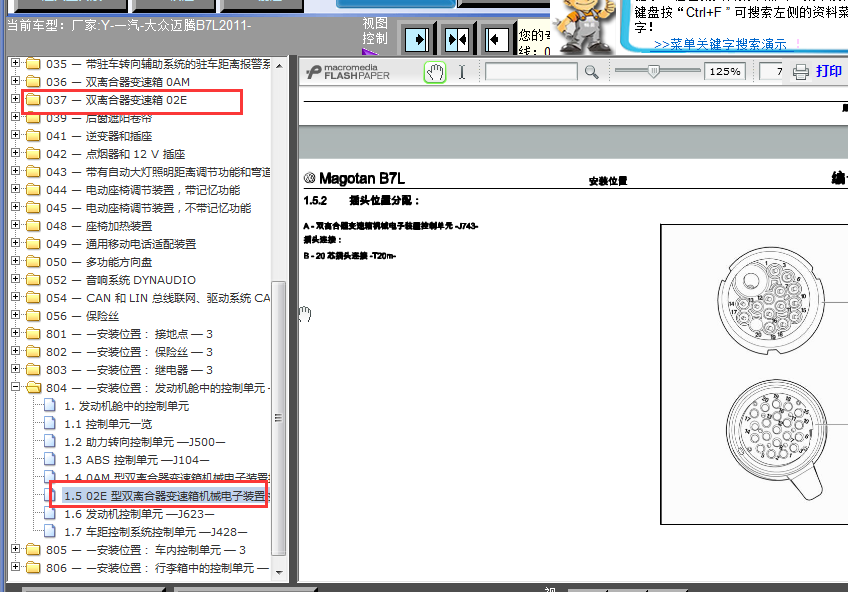The image size is (848, 592).
Task: Expand the 037 双离合器变速箱 02E node
Action: click(15, 99)
